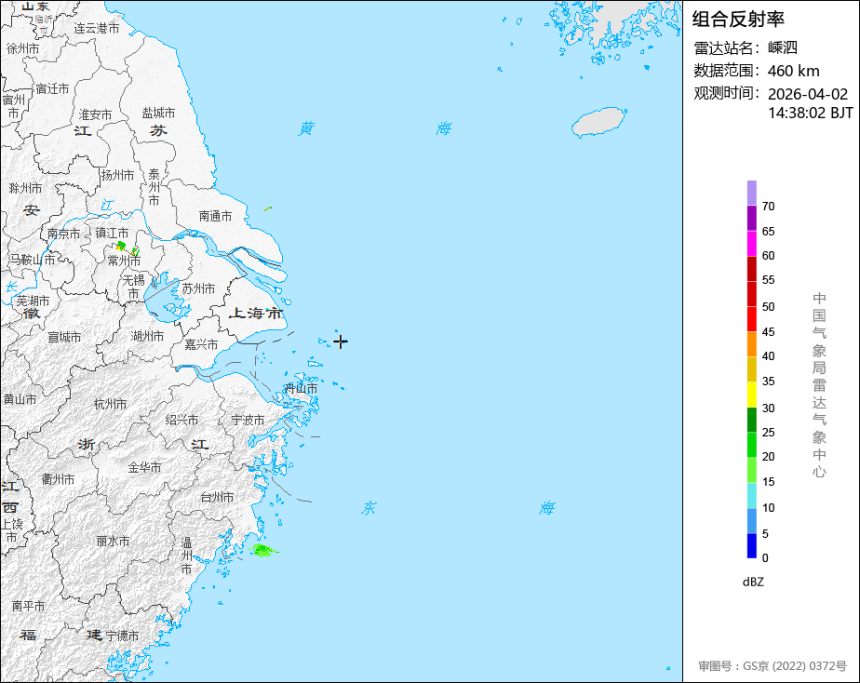
Task: Click the 南京市 map label
Action: [64, 234]
